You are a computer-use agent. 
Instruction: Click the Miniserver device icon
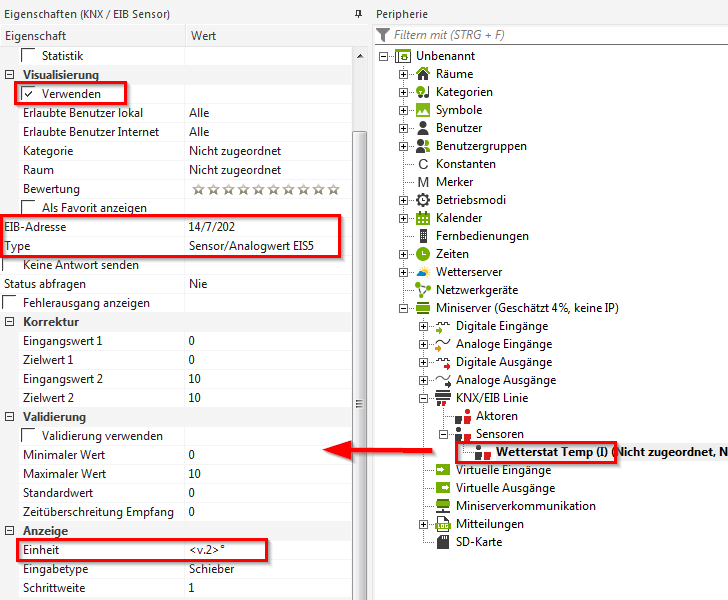423,308
